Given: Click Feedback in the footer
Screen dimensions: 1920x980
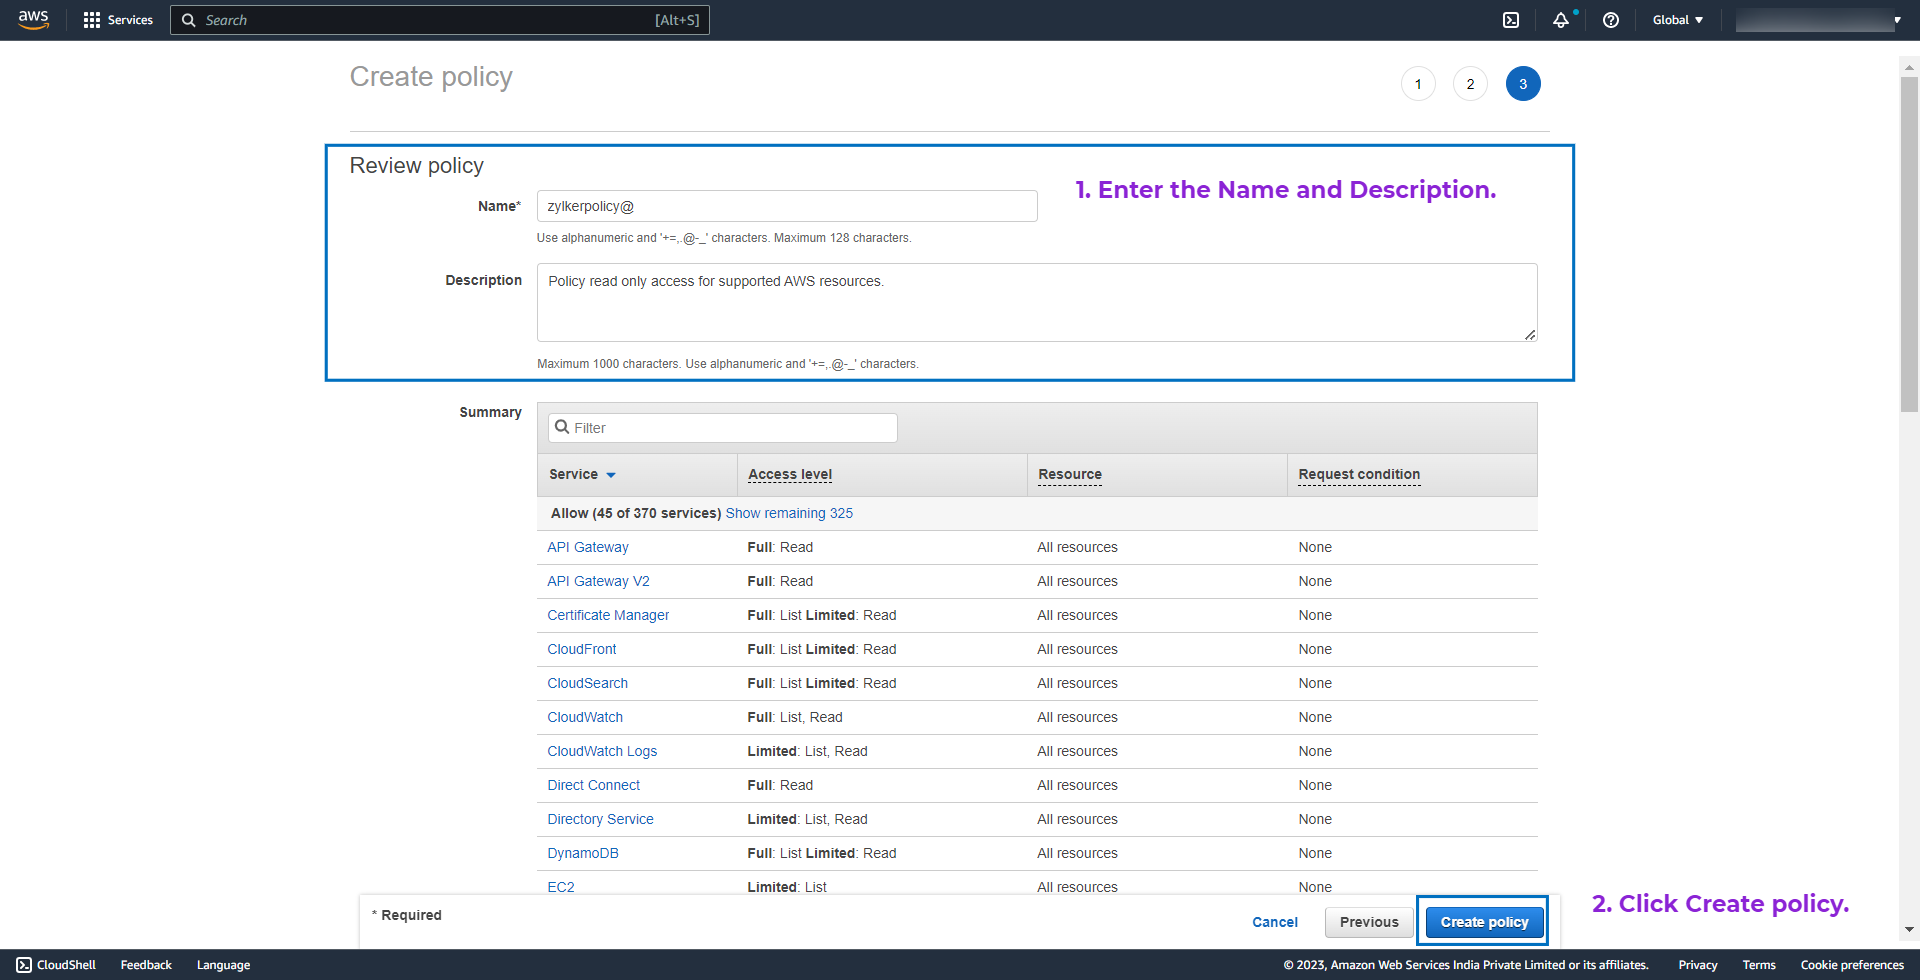Looking at the screenshot, I should coord(146,965).
